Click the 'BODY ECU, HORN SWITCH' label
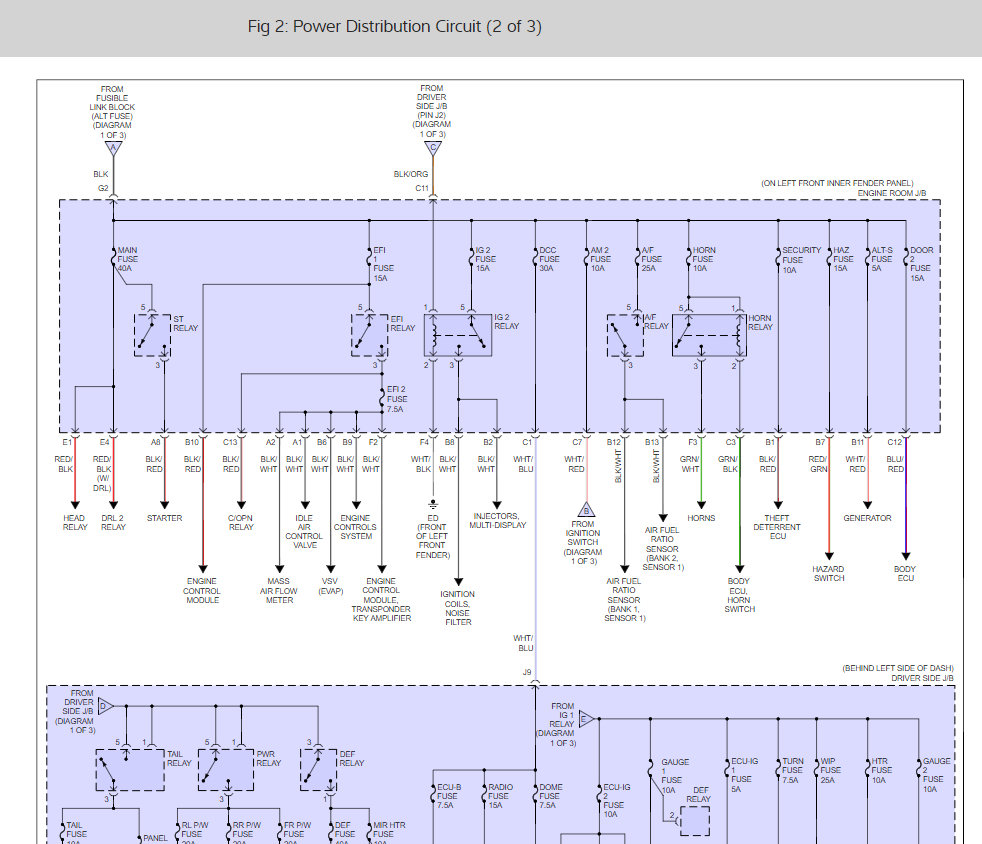This screenshot has width=982, height=844. (x=740, y=595)
